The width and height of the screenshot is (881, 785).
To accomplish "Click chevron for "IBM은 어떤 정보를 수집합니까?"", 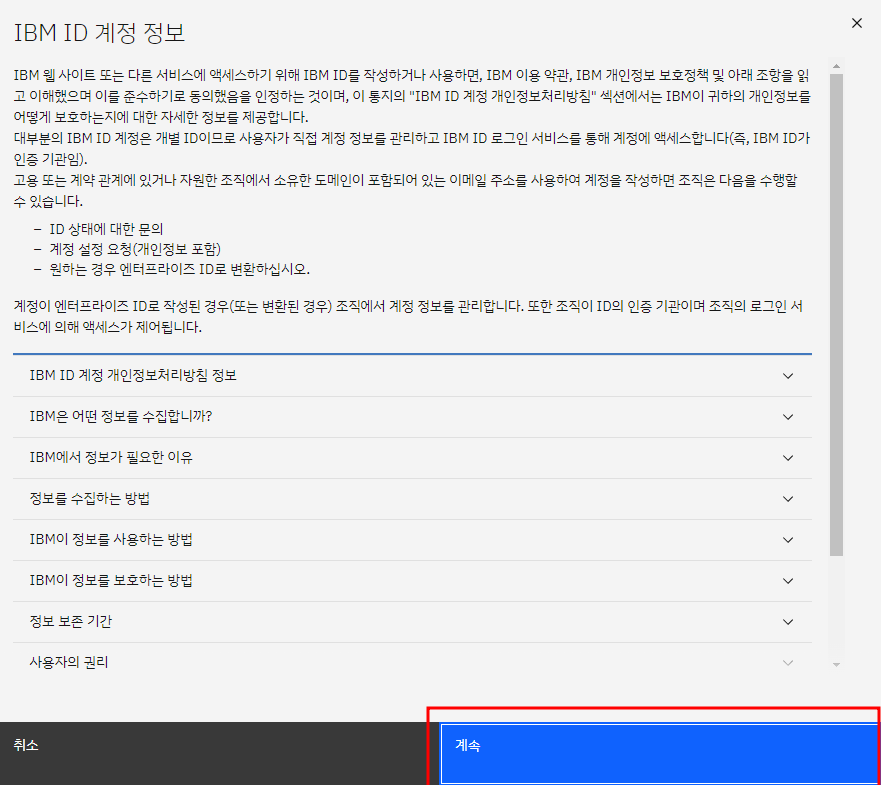I will 788,416.
